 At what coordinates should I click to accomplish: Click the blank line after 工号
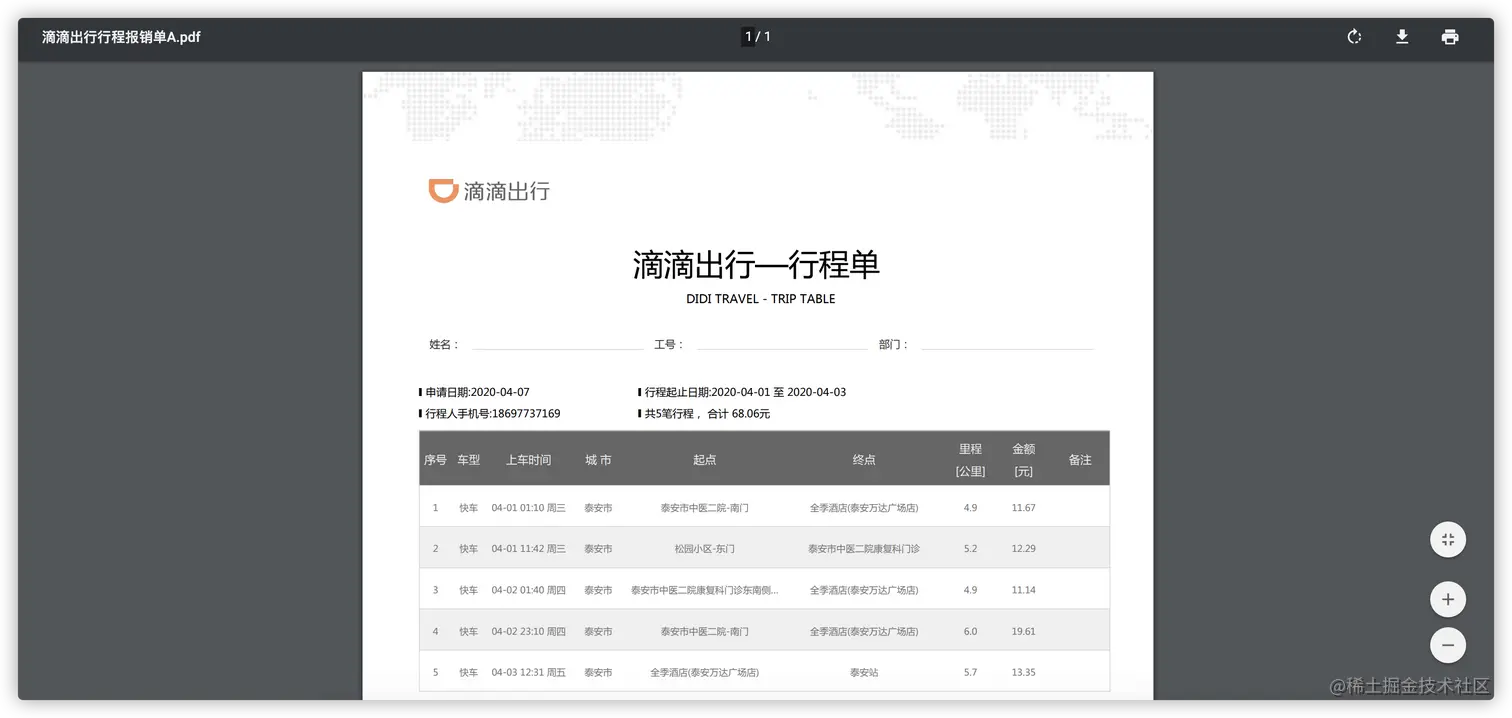(782, 345)
